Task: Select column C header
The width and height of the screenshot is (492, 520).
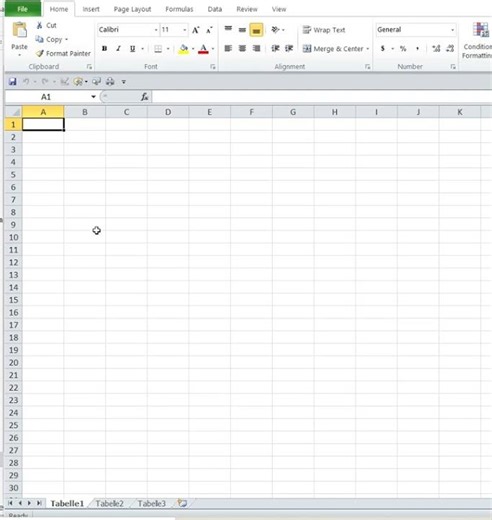Action: 126,112
